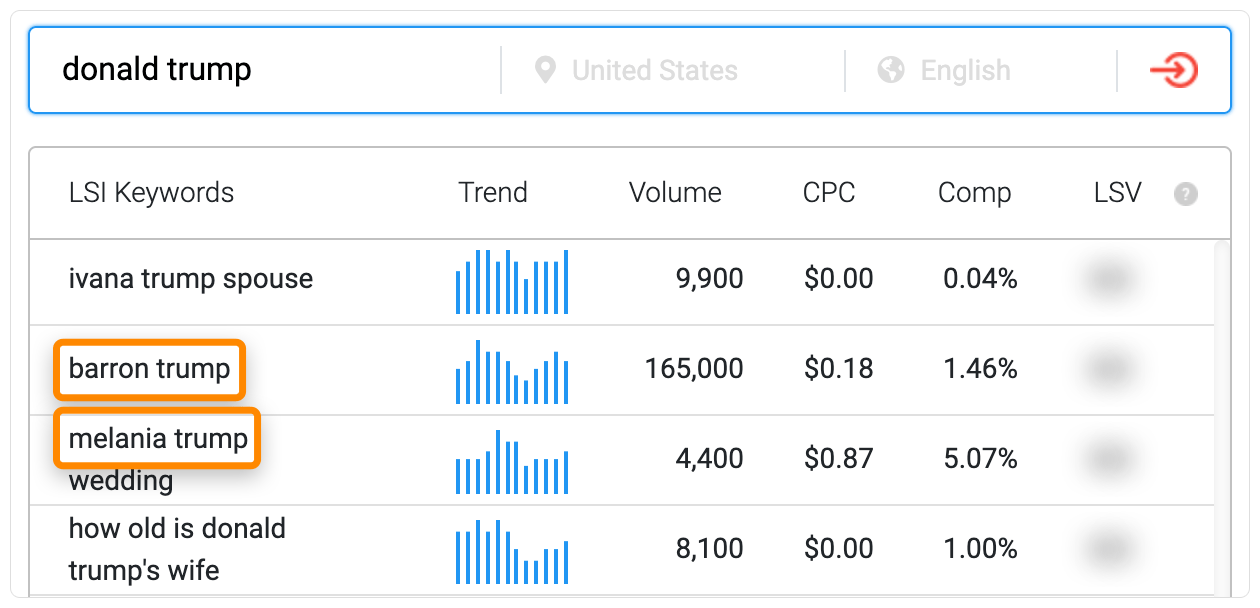Sort by the Comp column header
Viewport: 1260px width, 608px height.
pyautogui.click(x=974, y=193)
